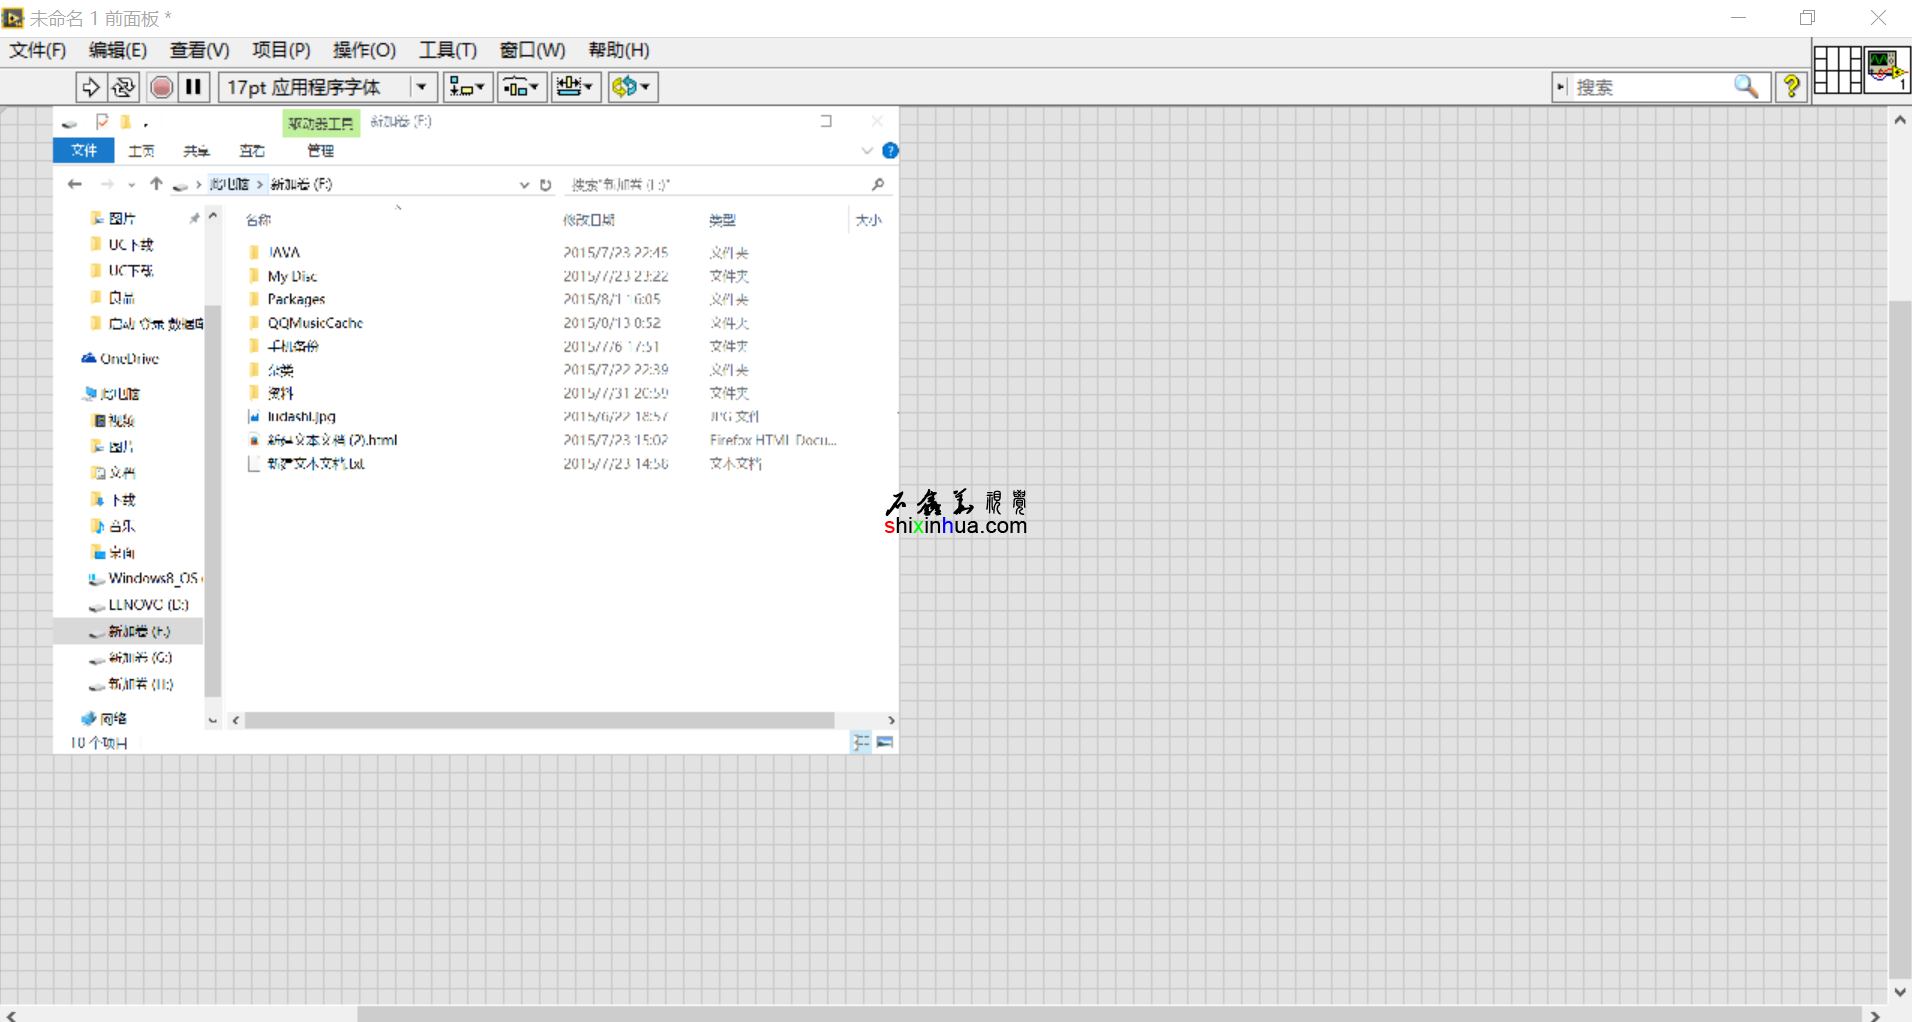
Task: Toggle the yellow context help window button
Action: click(x=1791, y=87)
